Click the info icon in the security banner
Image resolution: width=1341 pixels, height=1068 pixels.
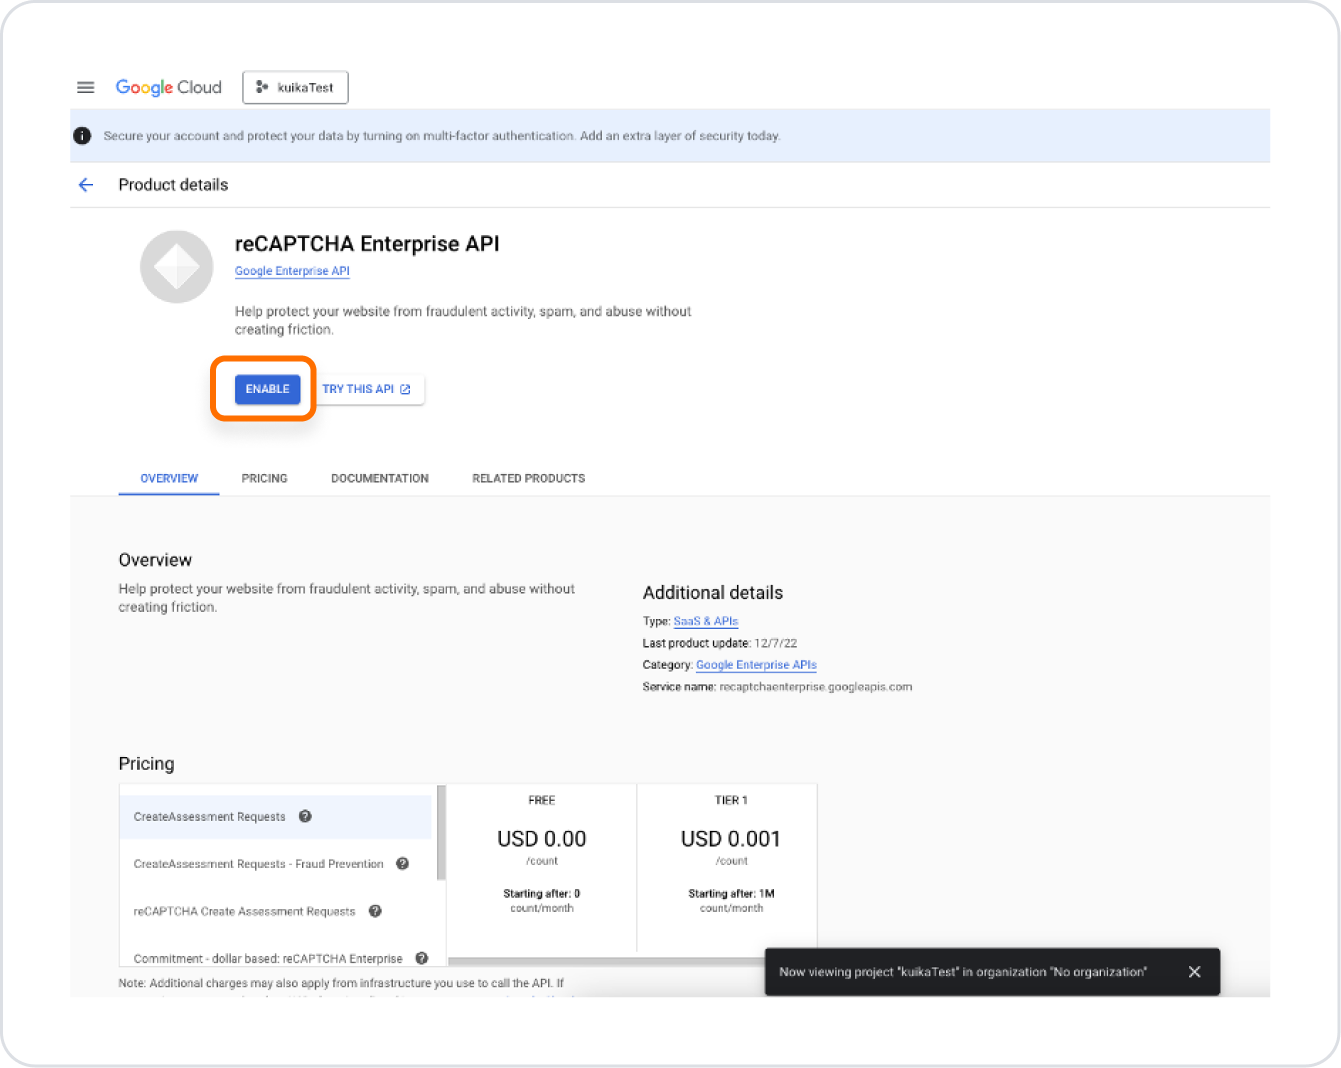82,136
